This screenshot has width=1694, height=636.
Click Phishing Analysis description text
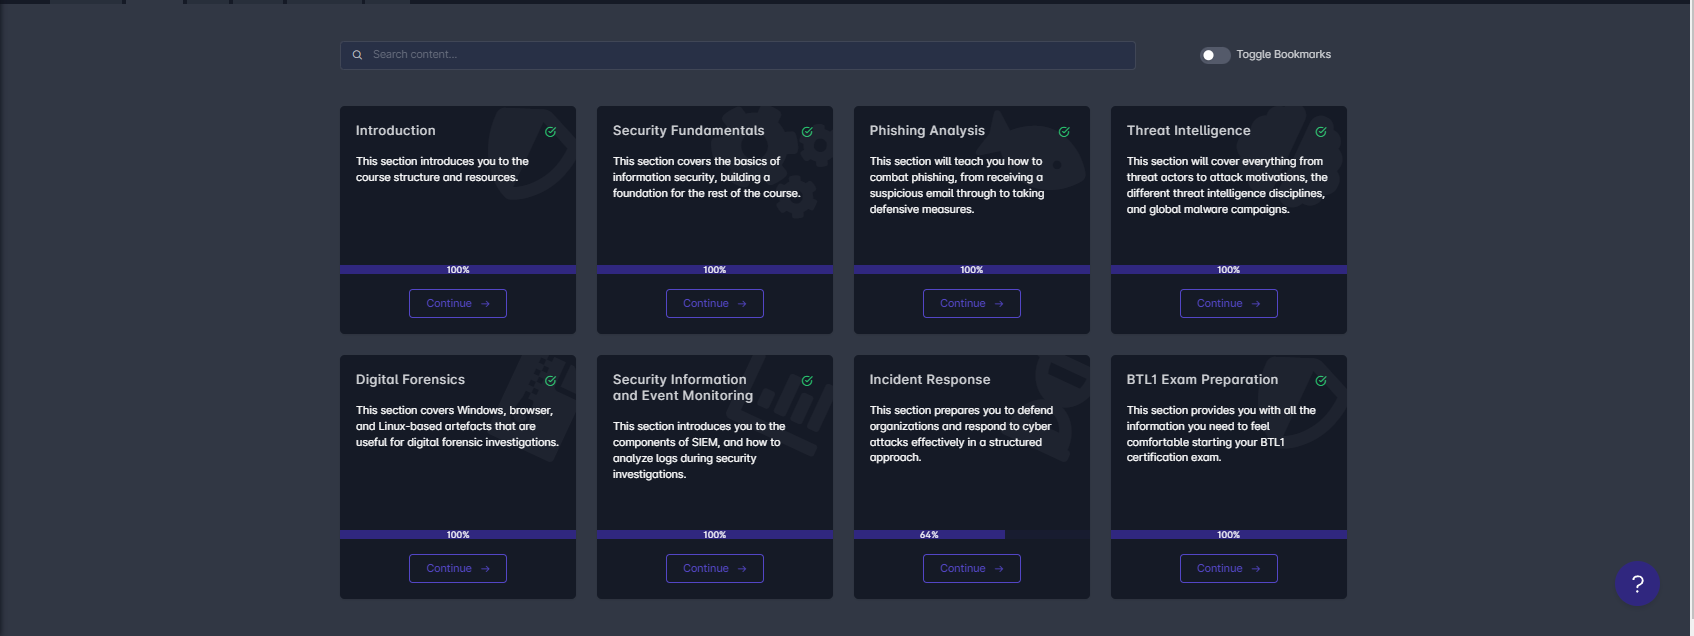coord(957,185)
